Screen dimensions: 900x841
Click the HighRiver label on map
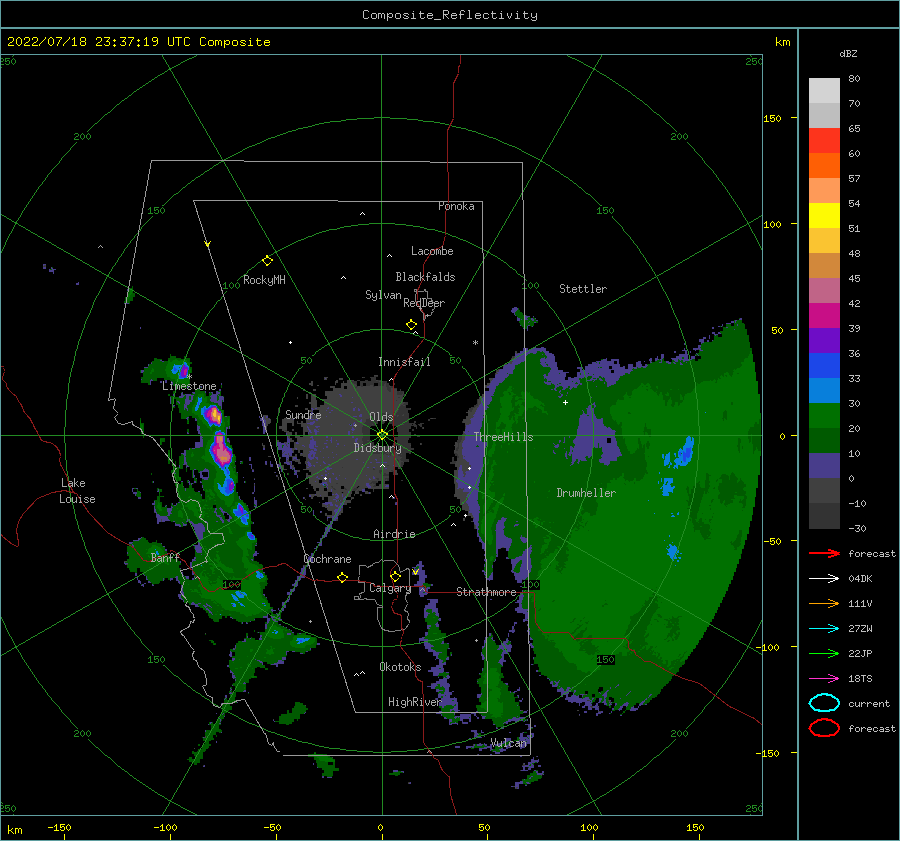(415, 702)
